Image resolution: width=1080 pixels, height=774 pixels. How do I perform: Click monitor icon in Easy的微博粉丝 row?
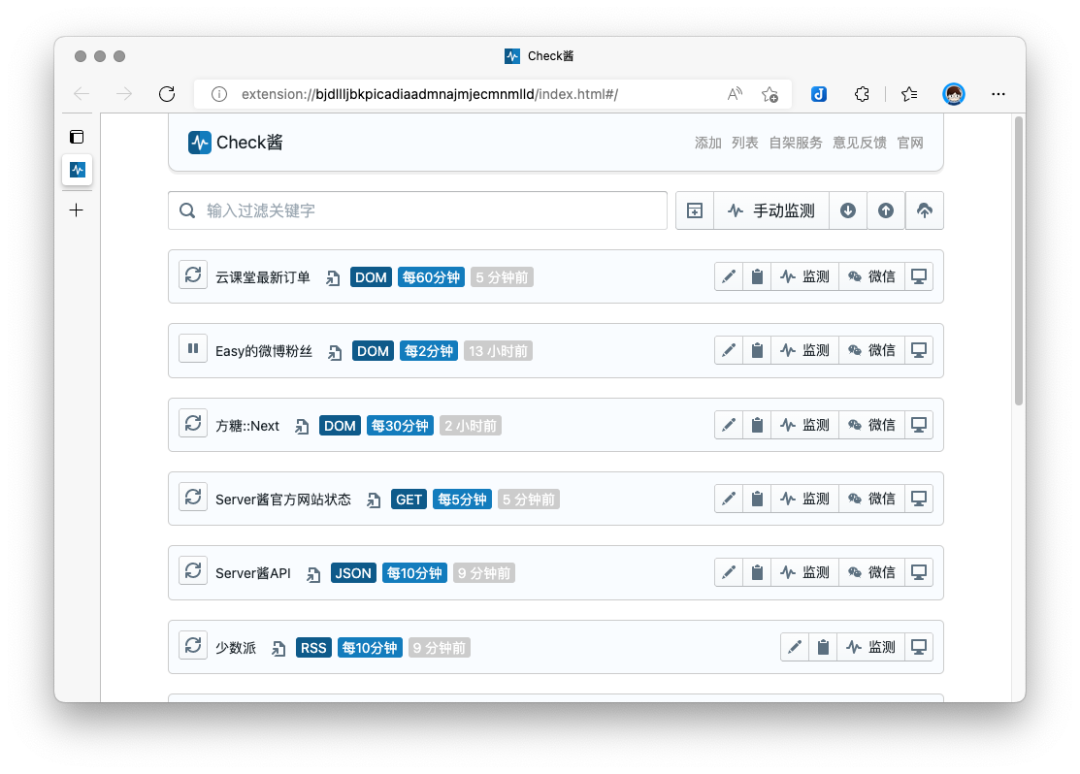click(919, 351)
